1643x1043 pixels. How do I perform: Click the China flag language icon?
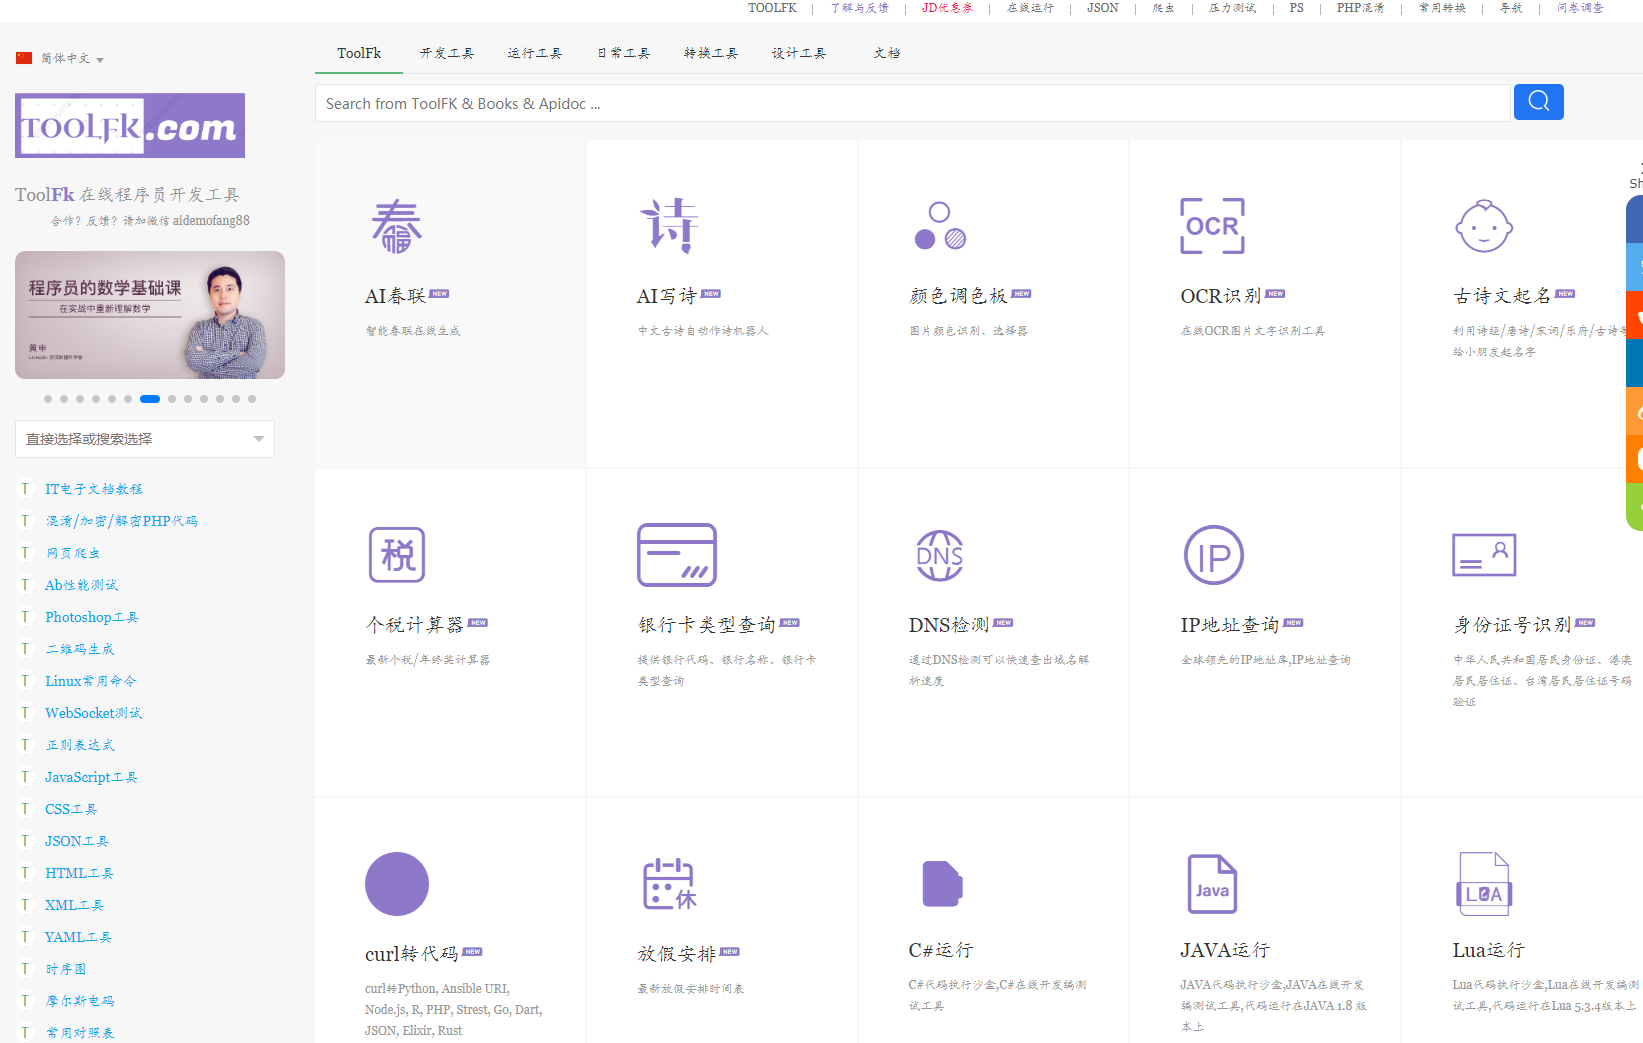pyautogui.click(x=24, y=58)
